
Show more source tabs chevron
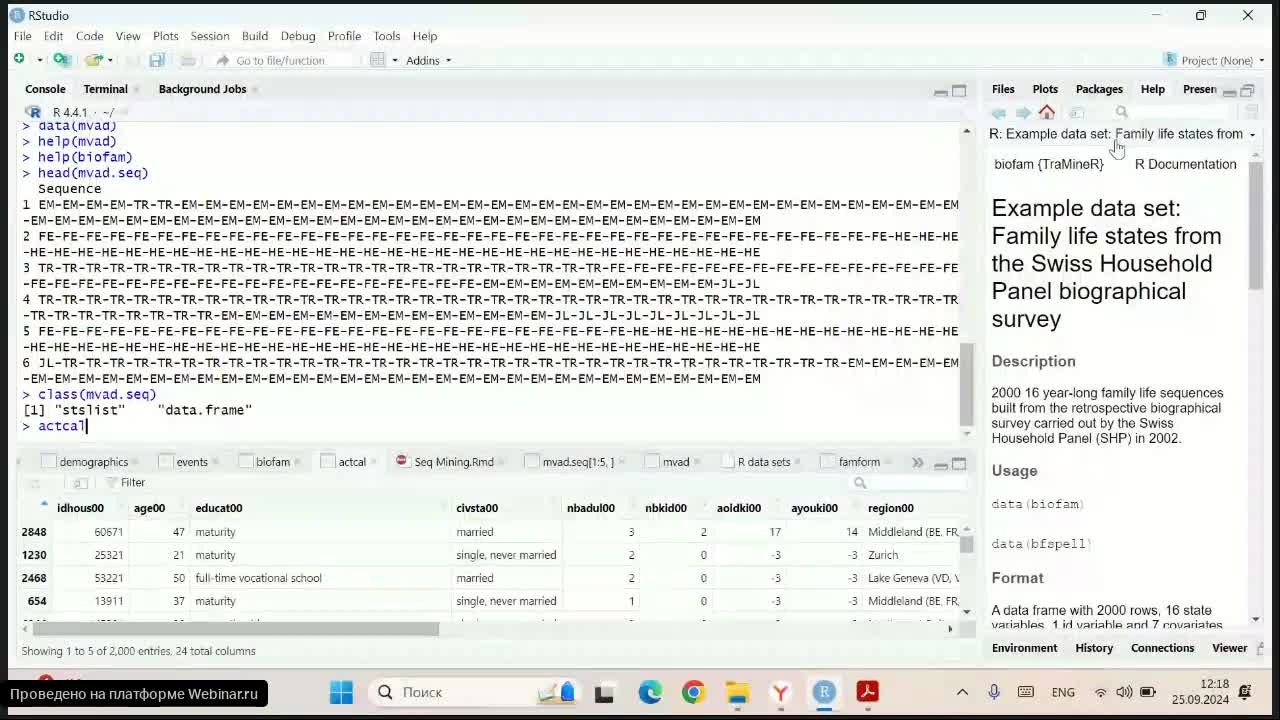pos(917,462)
